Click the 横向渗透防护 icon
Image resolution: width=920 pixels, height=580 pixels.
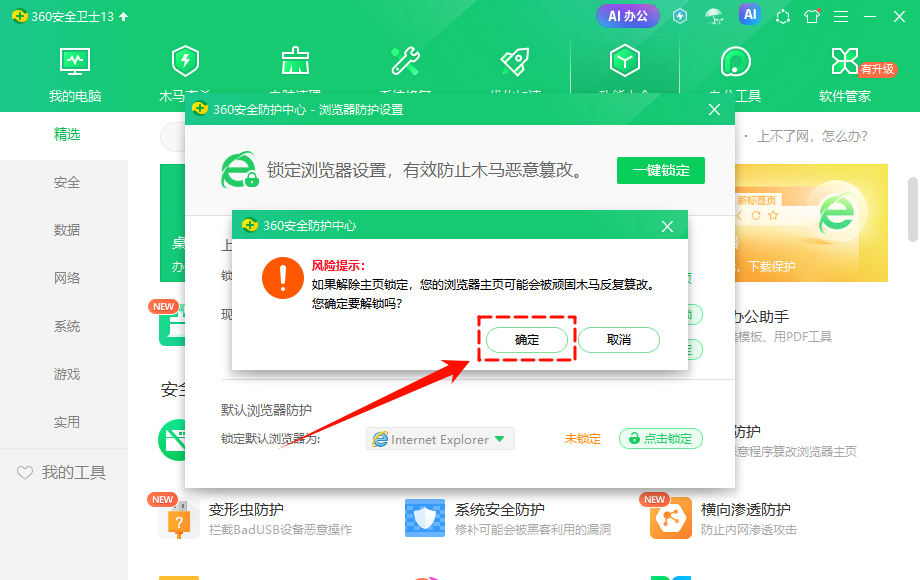pyautogui.click(x=669, y=518)
